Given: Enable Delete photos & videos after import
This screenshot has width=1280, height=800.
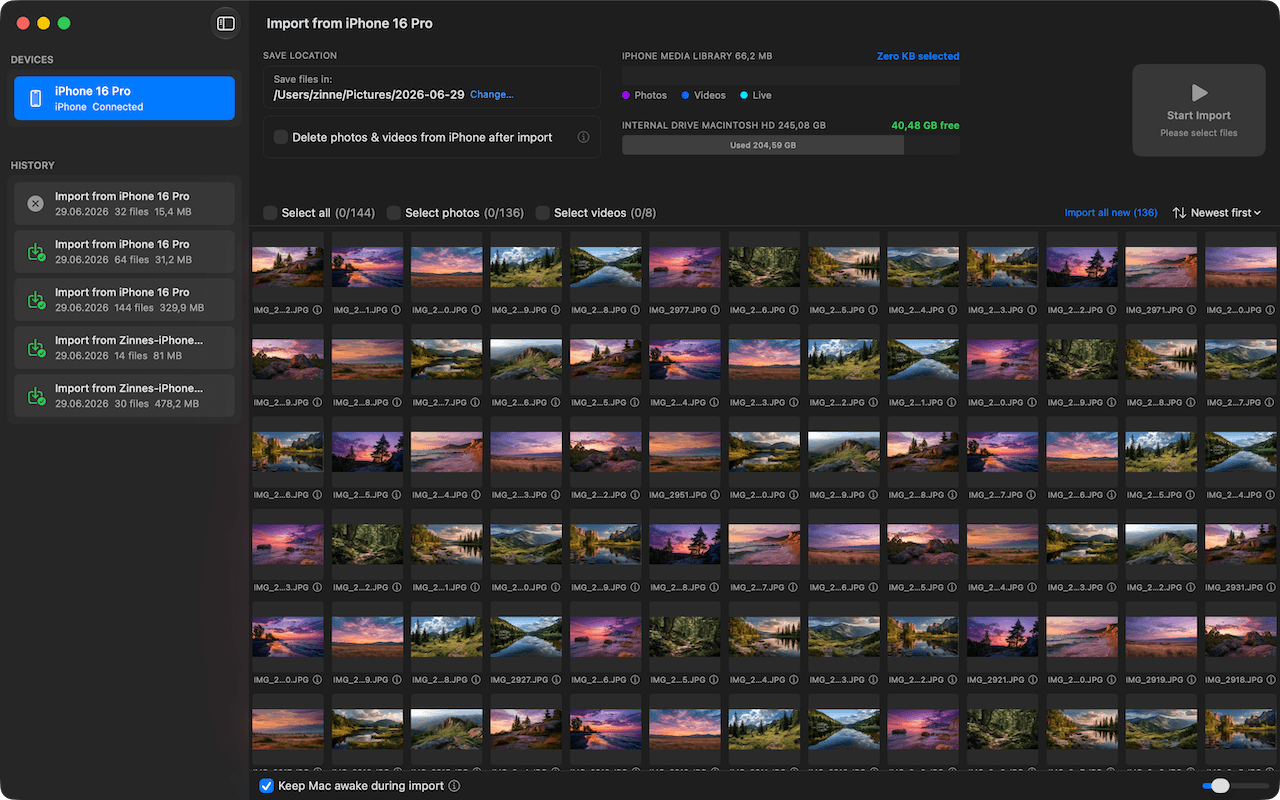Looking at the screenshot, I should (281, 137).
